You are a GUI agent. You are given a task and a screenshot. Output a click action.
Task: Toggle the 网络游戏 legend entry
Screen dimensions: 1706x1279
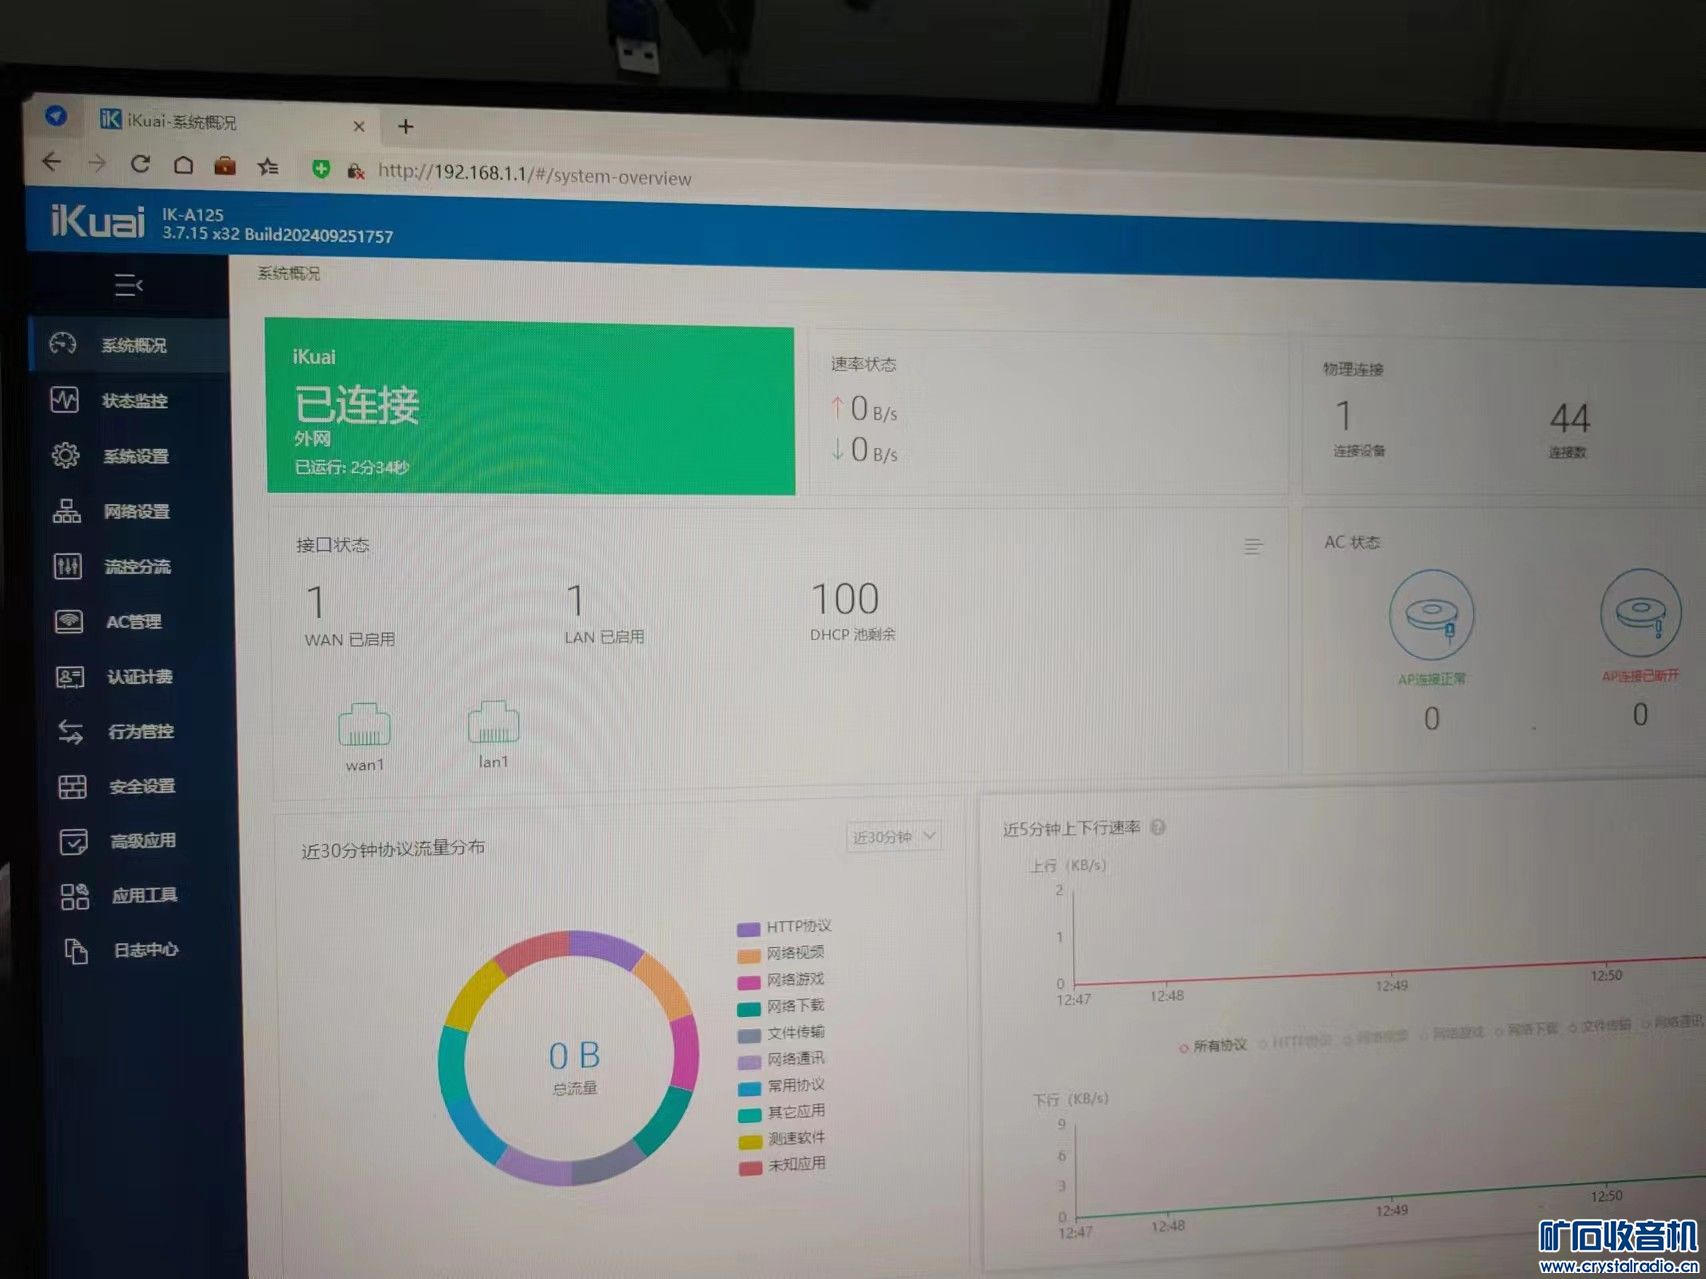tap(781, 980)
